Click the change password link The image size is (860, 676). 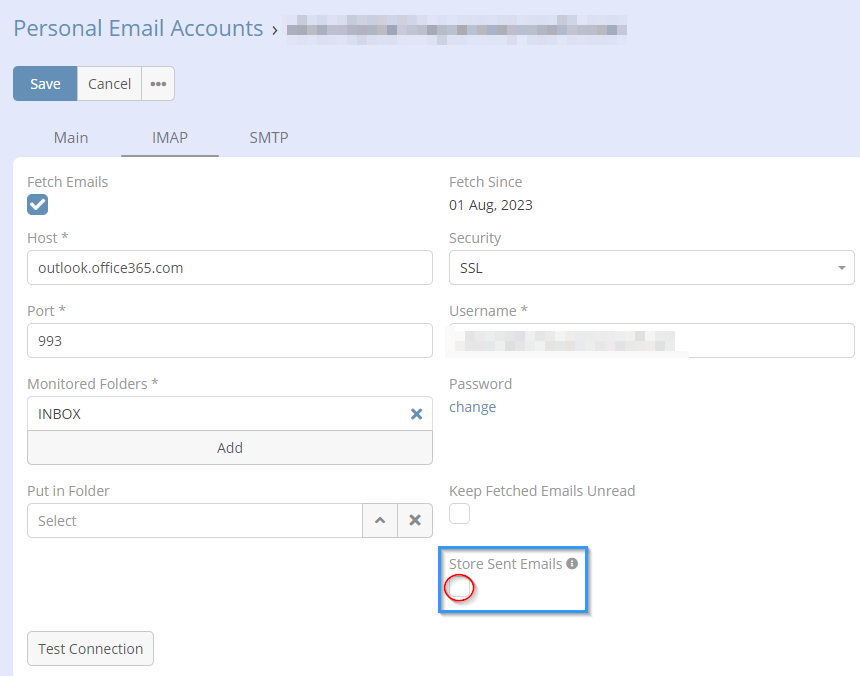[472, 407]
